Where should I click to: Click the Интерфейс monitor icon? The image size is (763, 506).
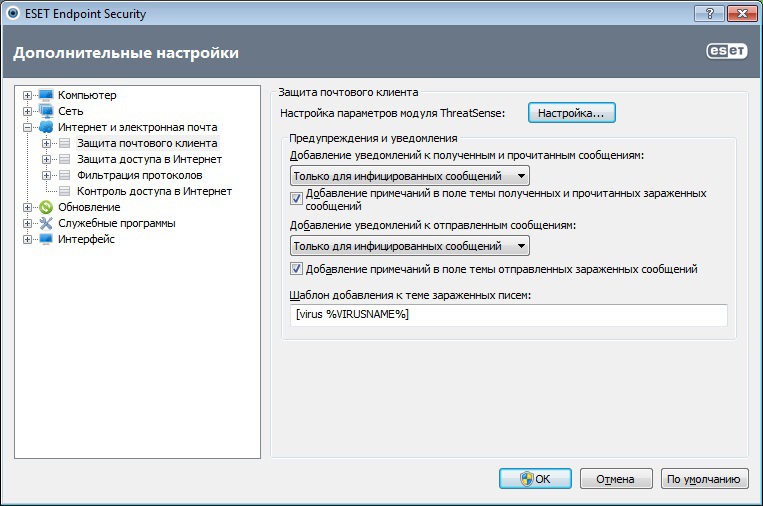pos(45,239)
